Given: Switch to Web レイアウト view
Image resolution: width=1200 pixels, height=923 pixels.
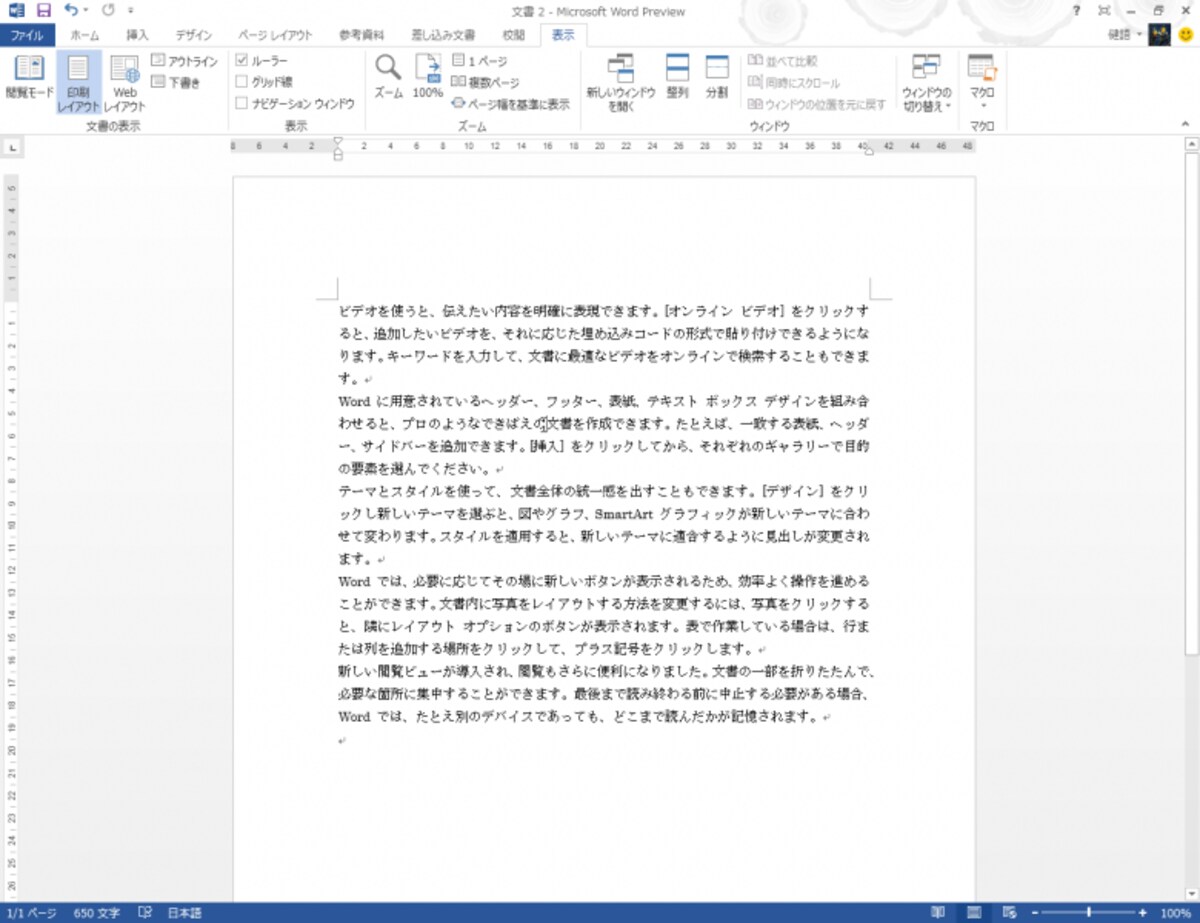Looking at the screenshot, I should pyautogui.click(x=125, y=83).
